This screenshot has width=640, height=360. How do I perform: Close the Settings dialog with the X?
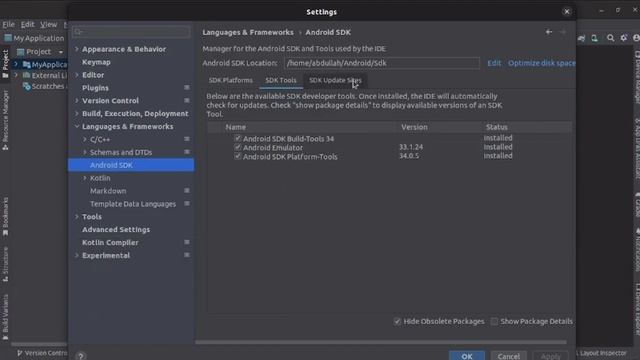pos(567,11)
